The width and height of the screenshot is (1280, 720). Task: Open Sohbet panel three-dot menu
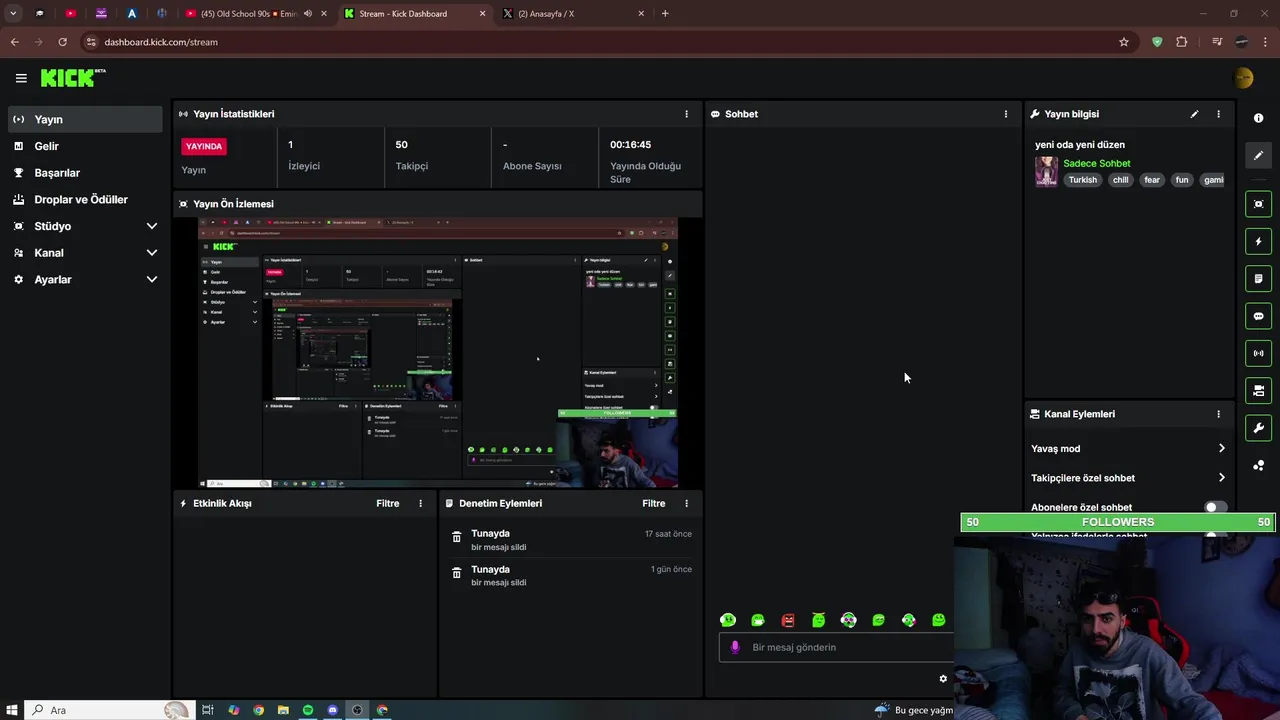tap(1006, 114)
